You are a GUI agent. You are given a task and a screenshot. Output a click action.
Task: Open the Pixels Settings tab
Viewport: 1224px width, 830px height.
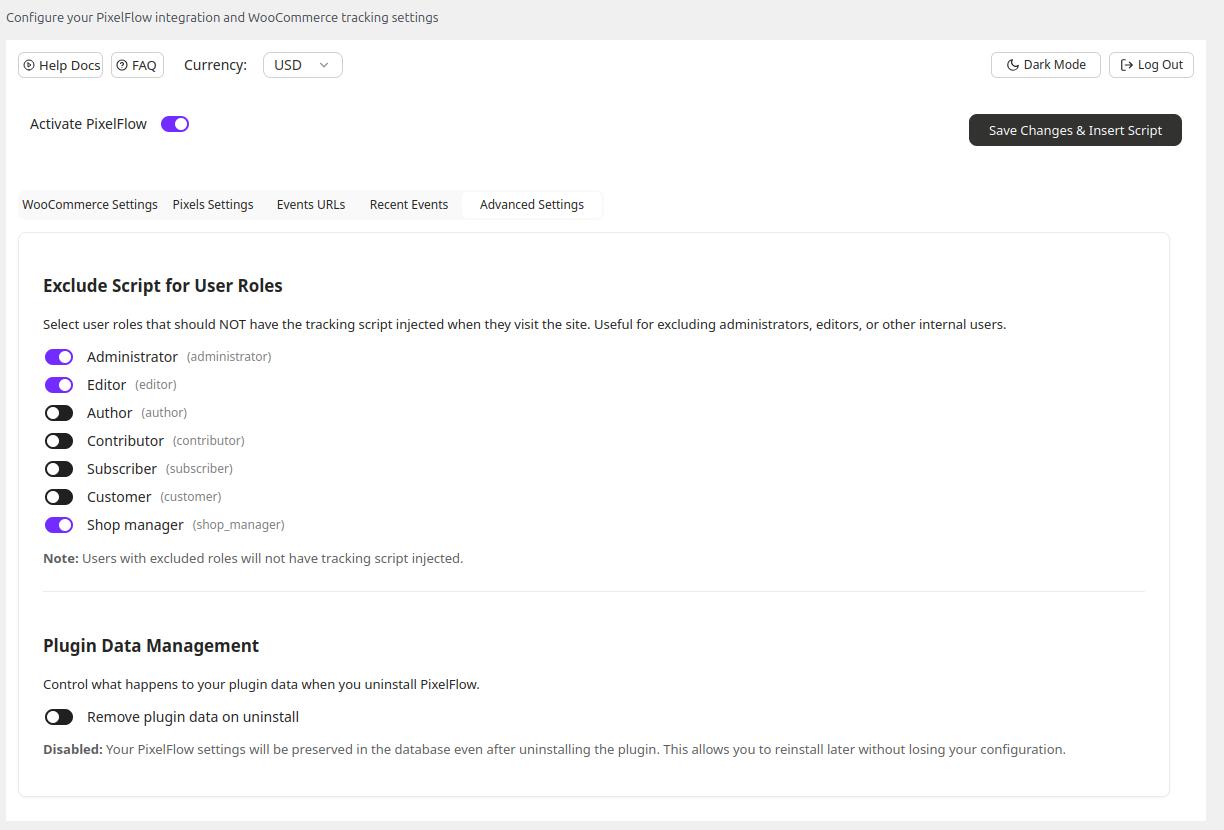213,205
